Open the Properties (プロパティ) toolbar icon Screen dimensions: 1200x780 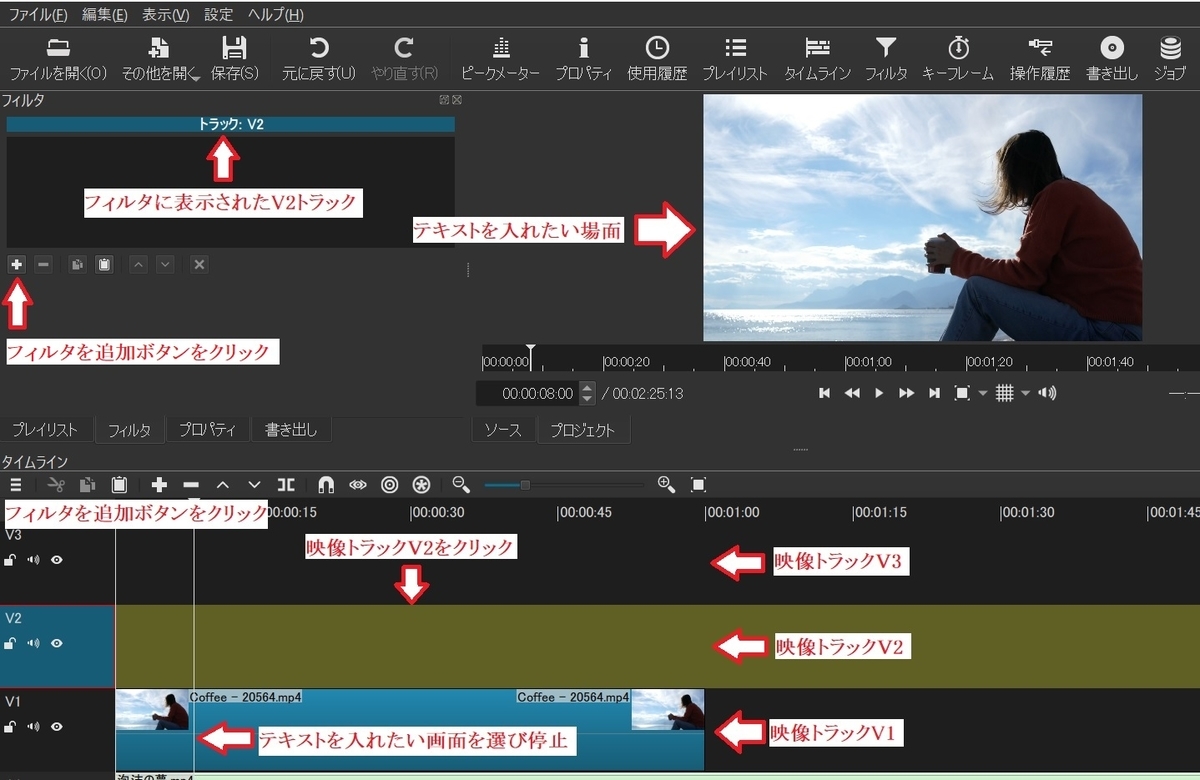(x=584, y=48)
